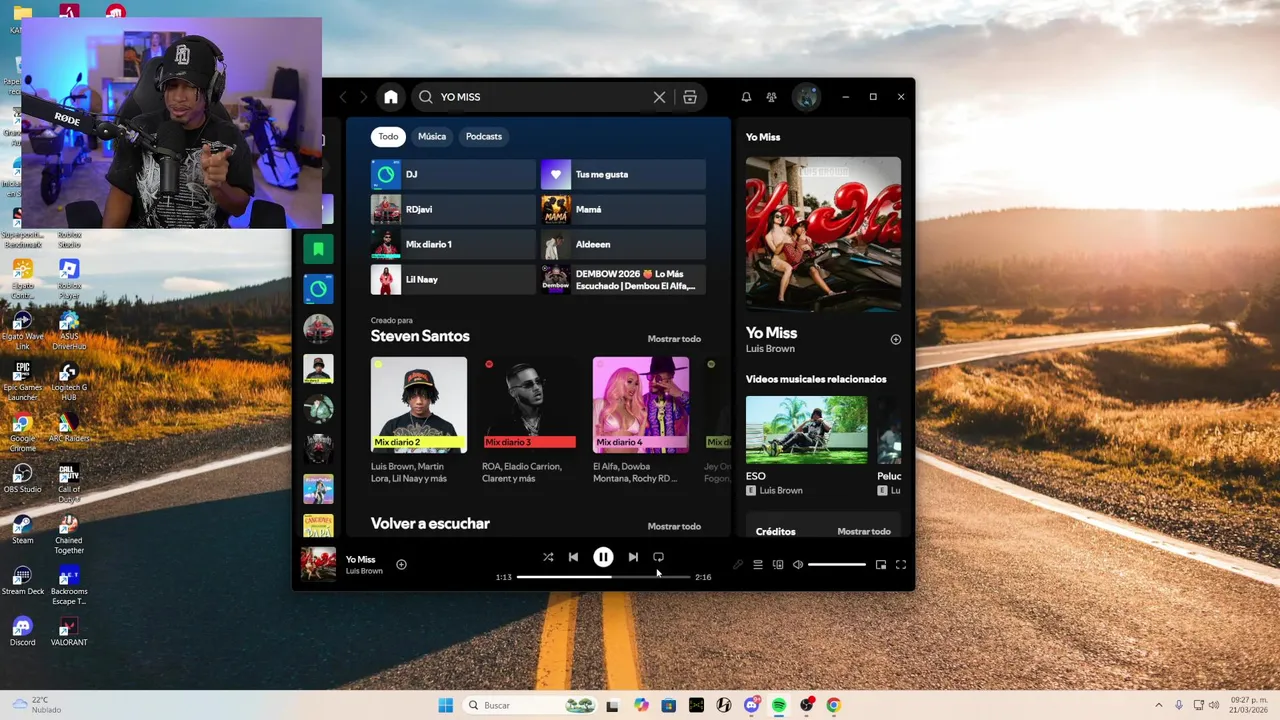Open Microsoft Store from the taskbar
1280x720 pixels.
tap(669, 705)
